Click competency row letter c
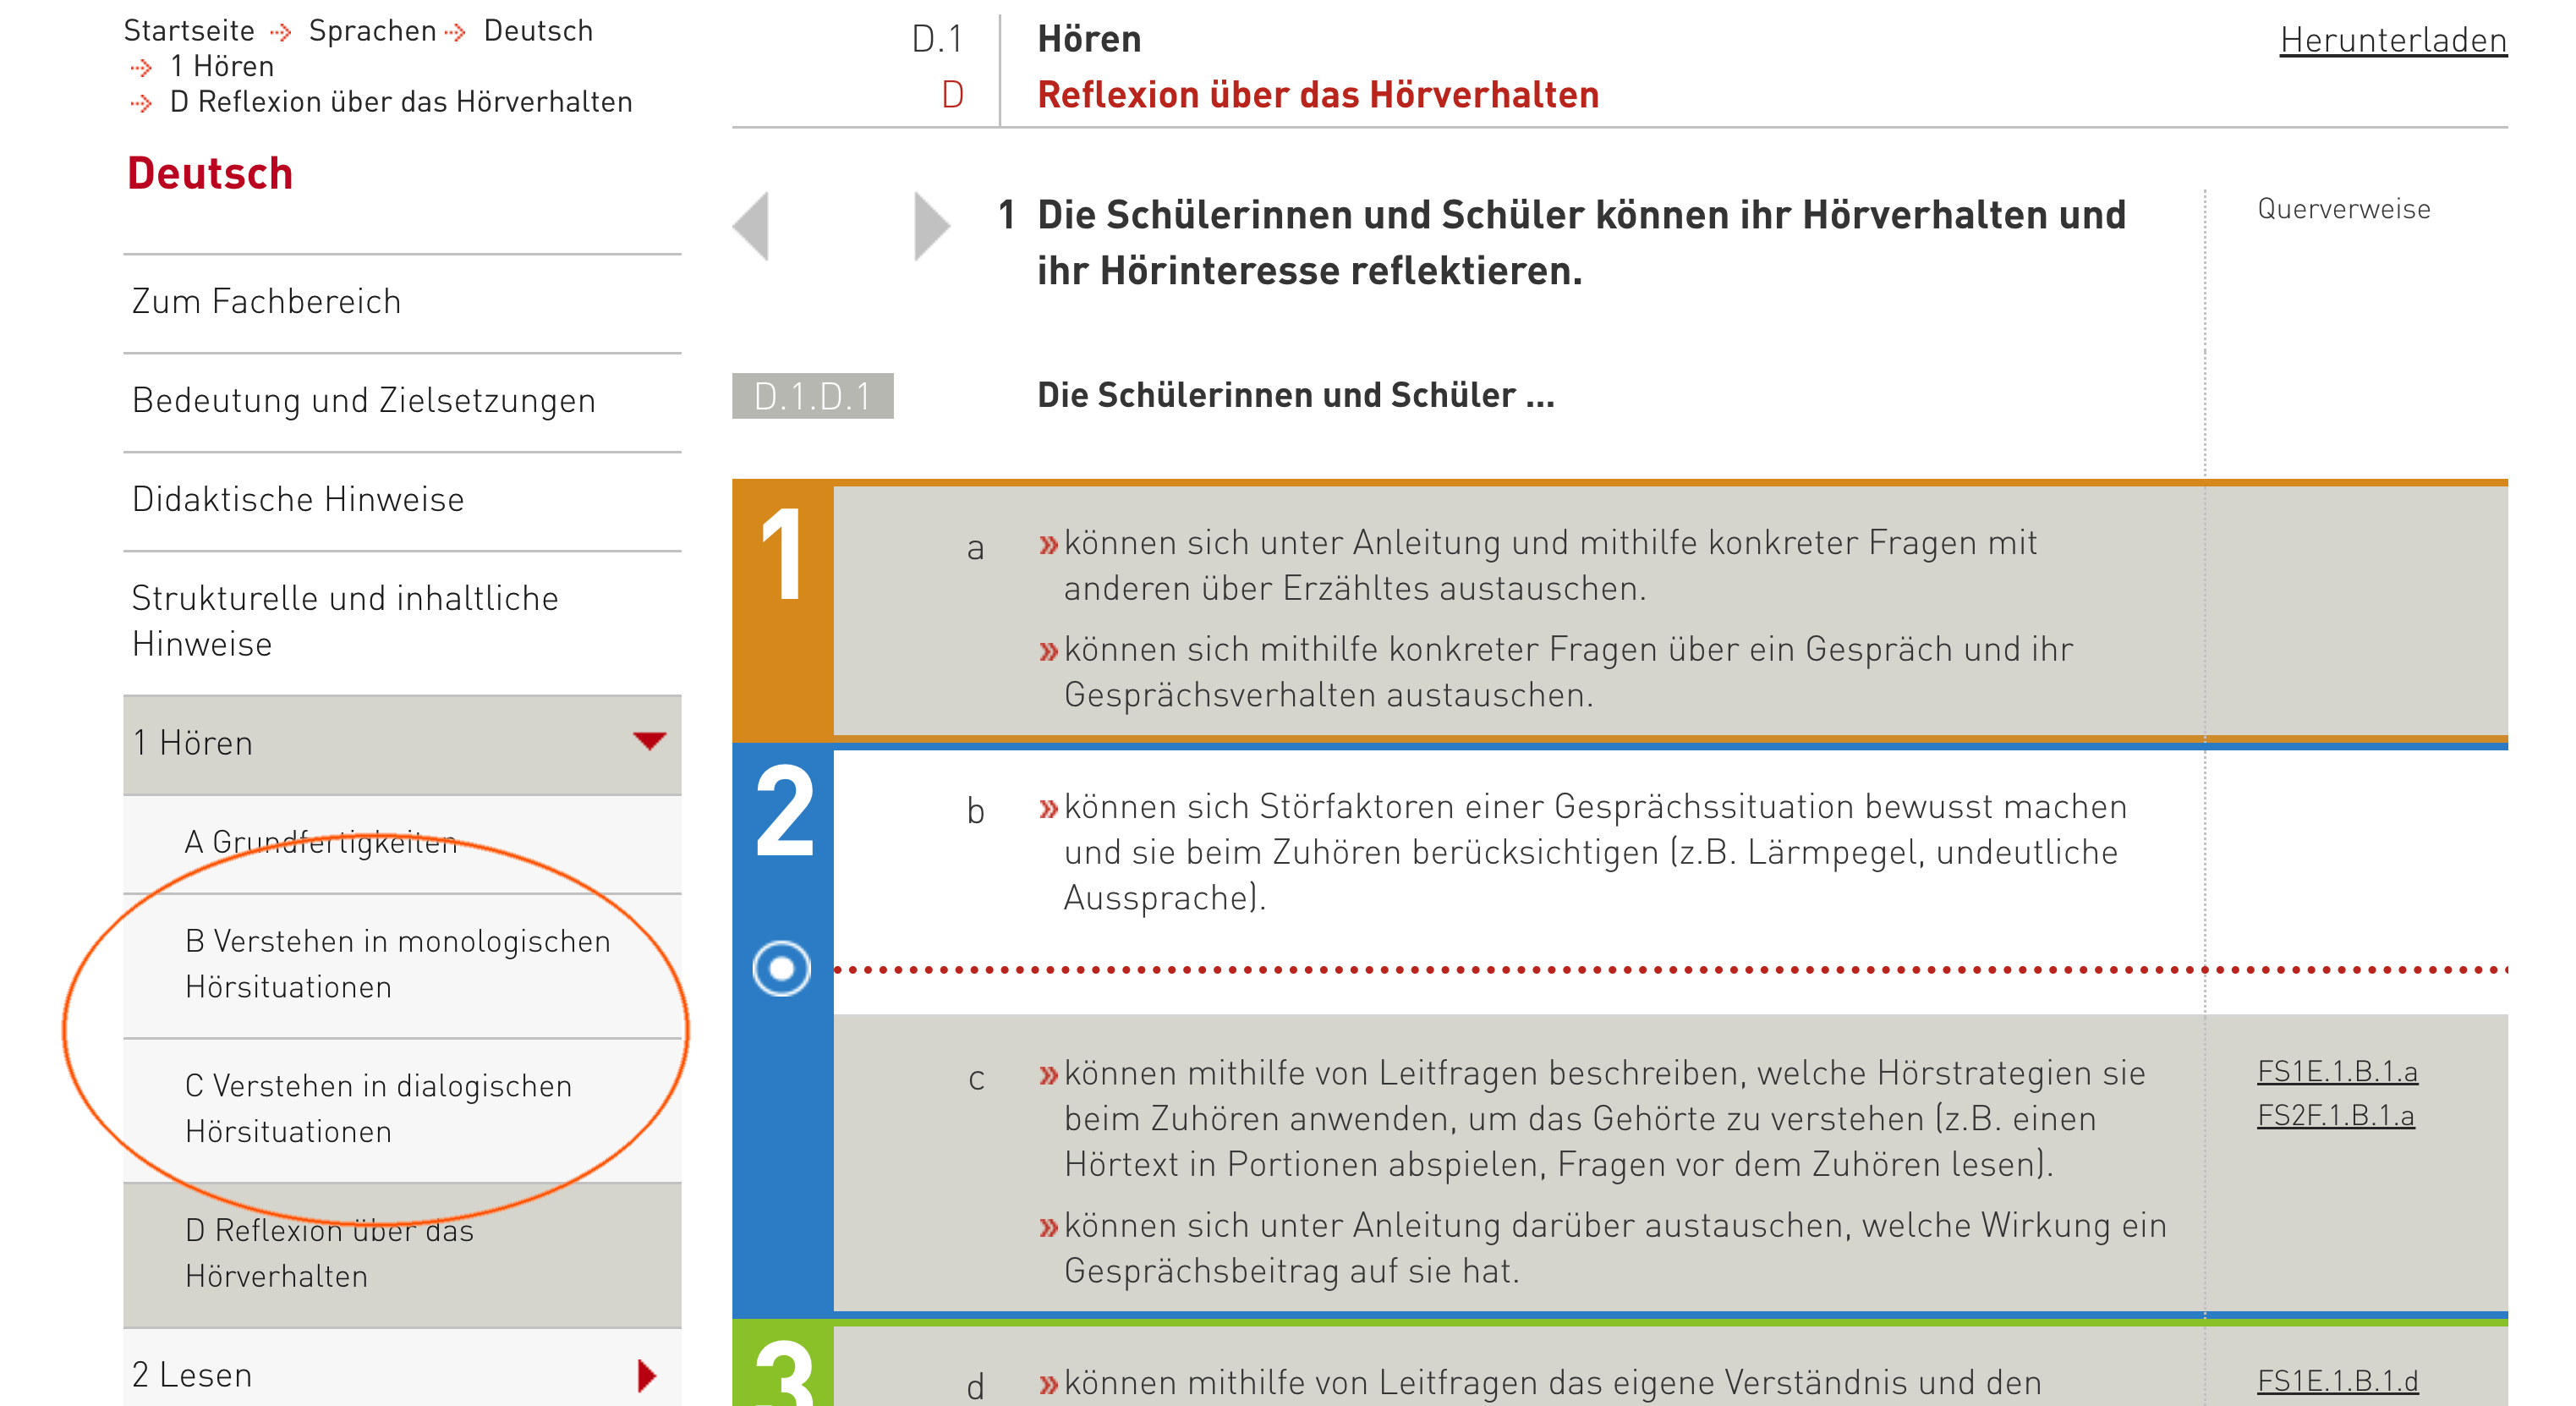 pyautogui.click(x=976, y=1079)
